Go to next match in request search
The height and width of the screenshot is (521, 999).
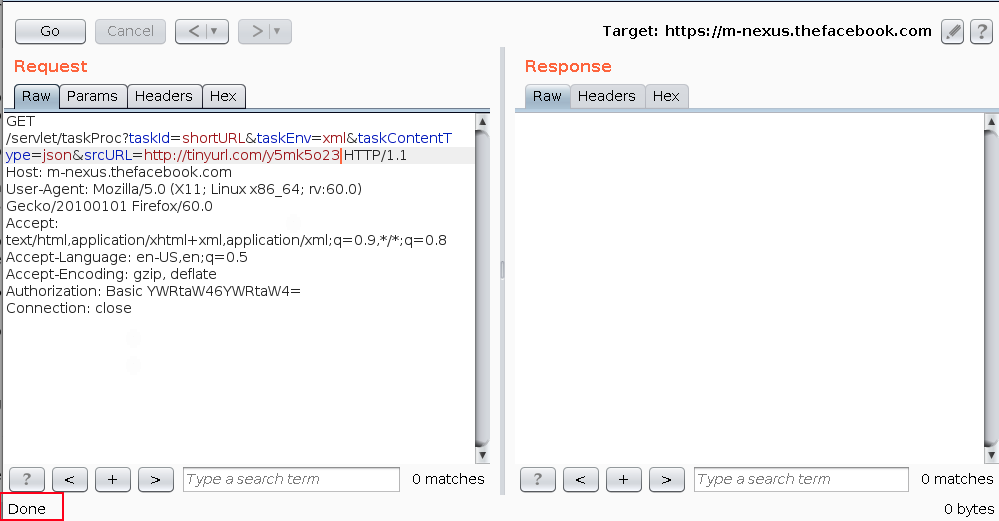point(155,479)
